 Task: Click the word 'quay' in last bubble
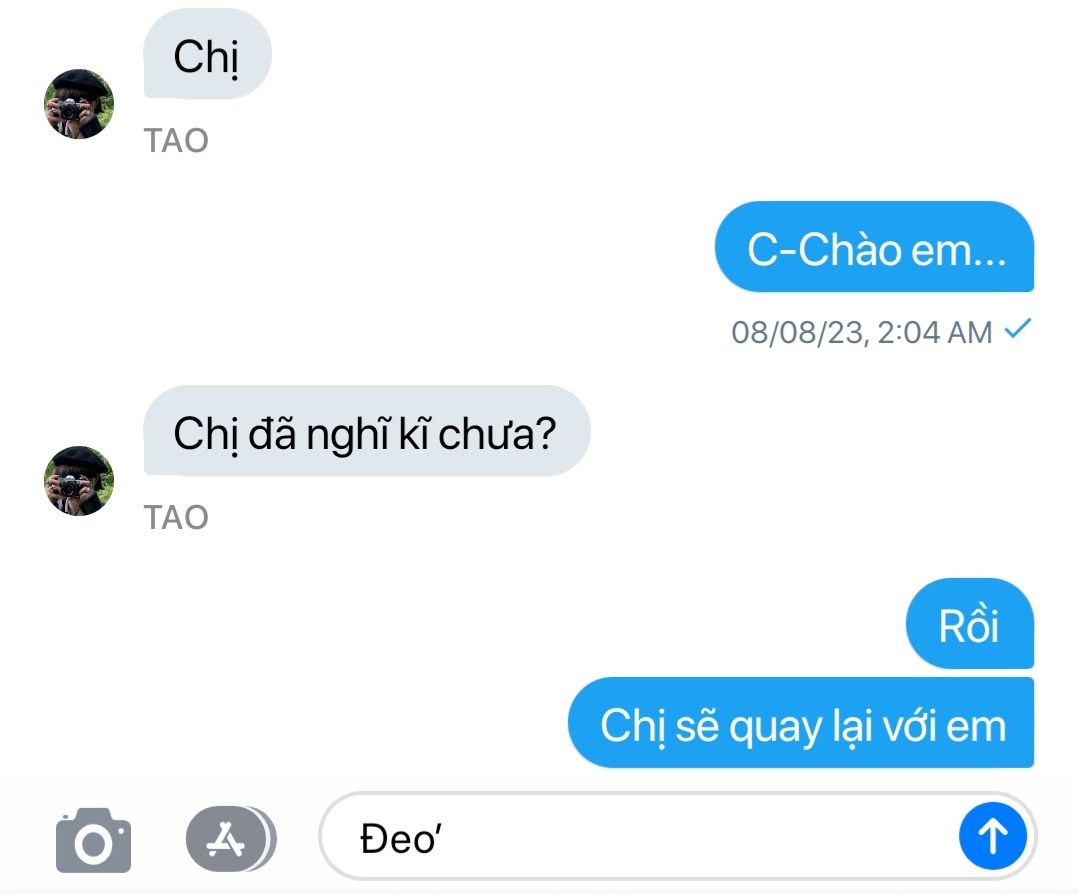coord(776,728)
